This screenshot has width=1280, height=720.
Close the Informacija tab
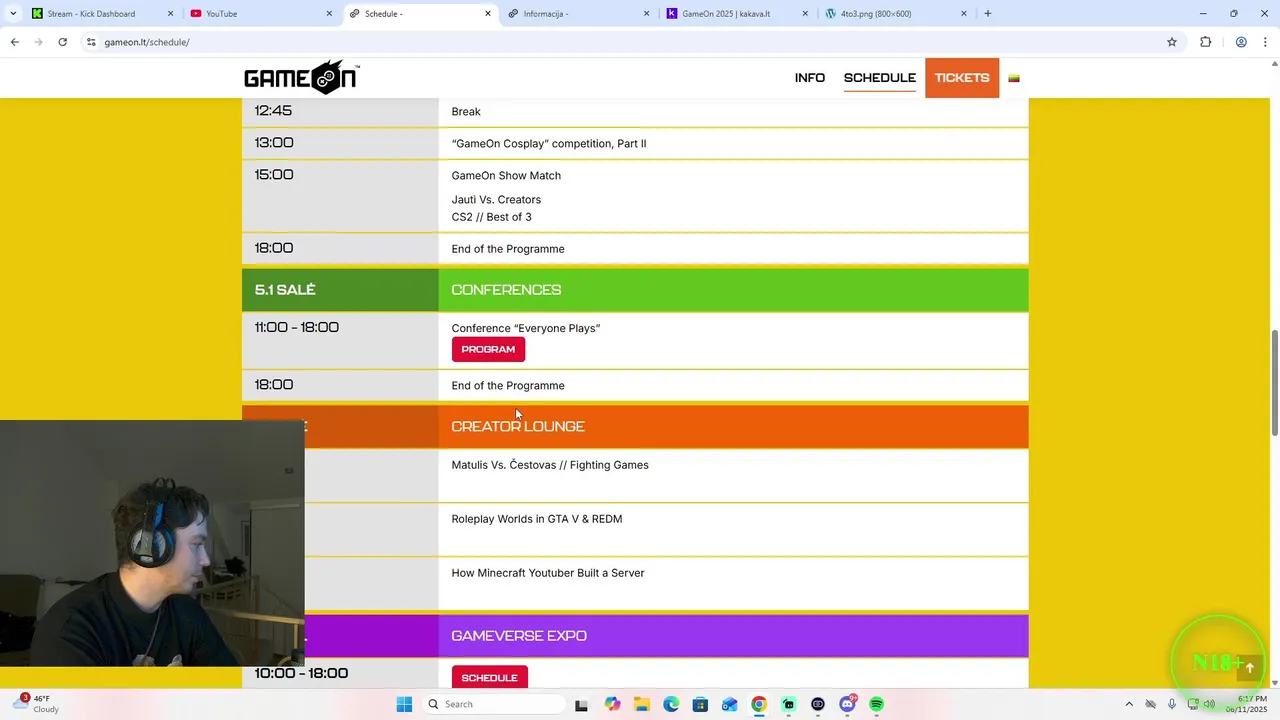pos(646,14)
